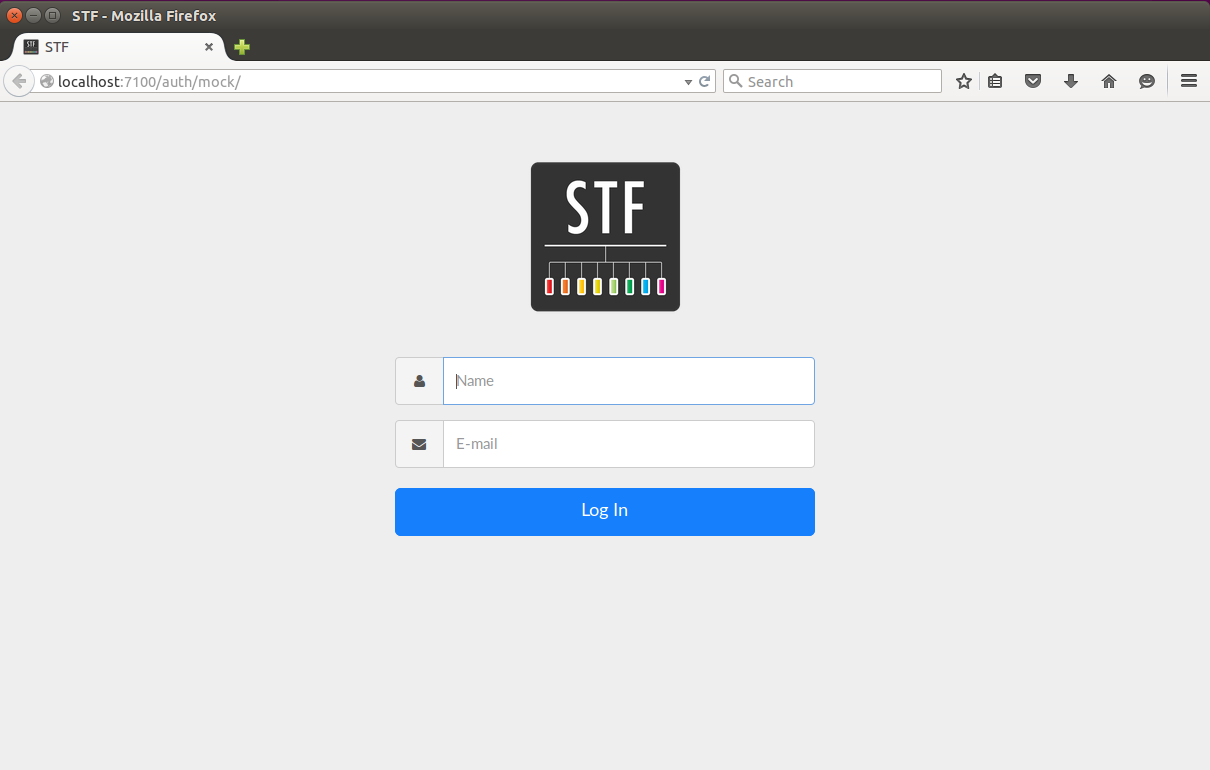This screenshot has width=1210, height=770.
Task: Click the E-mail input field
Action: (x=629, y=444)
